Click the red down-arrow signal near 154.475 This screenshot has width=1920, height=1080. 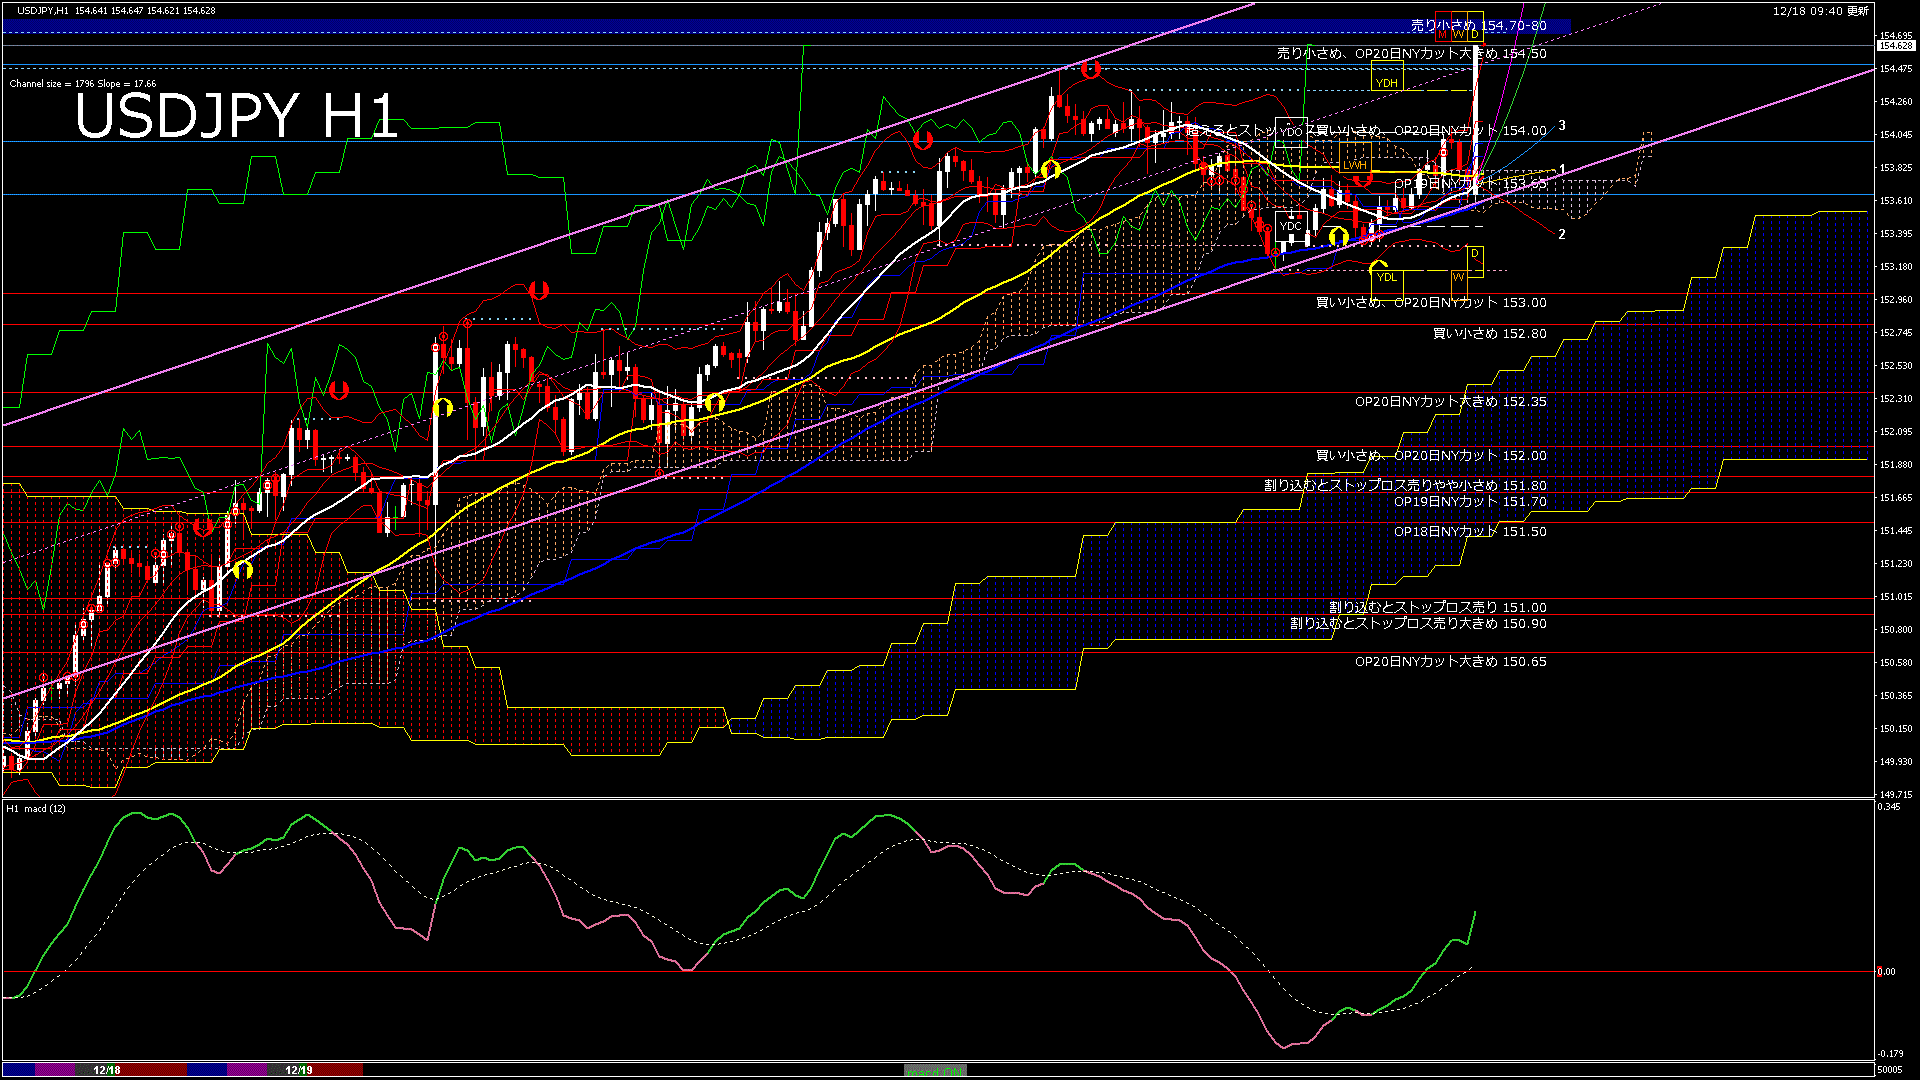[x=1090, y=69]
